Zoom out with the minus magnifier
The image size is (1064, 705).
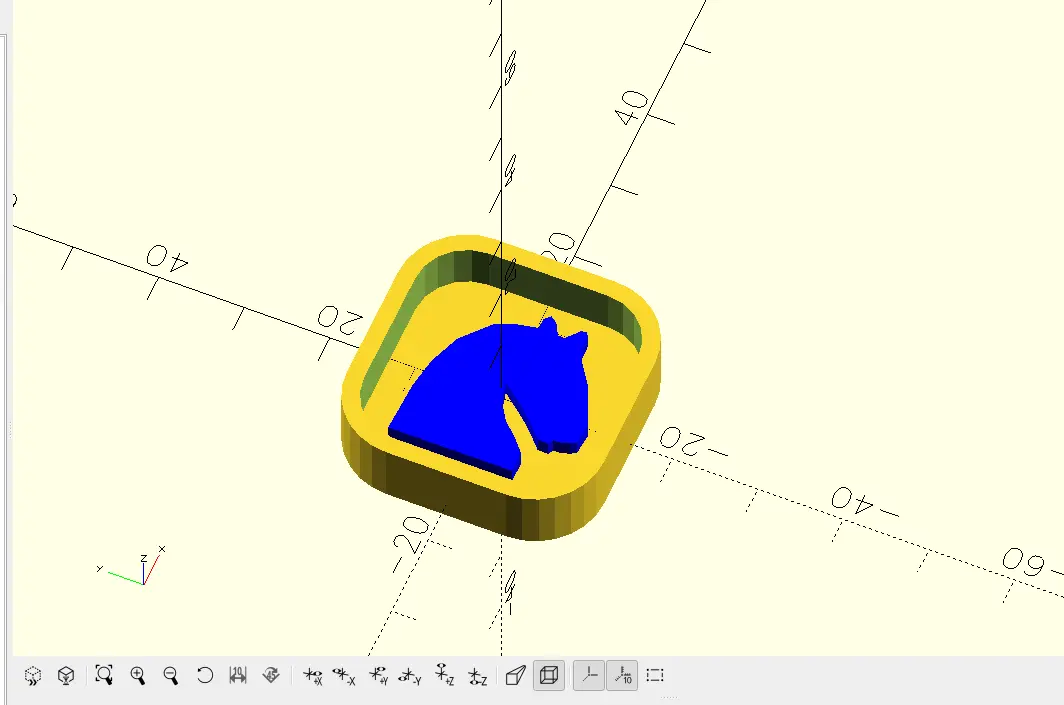click(x=171, y=675)
